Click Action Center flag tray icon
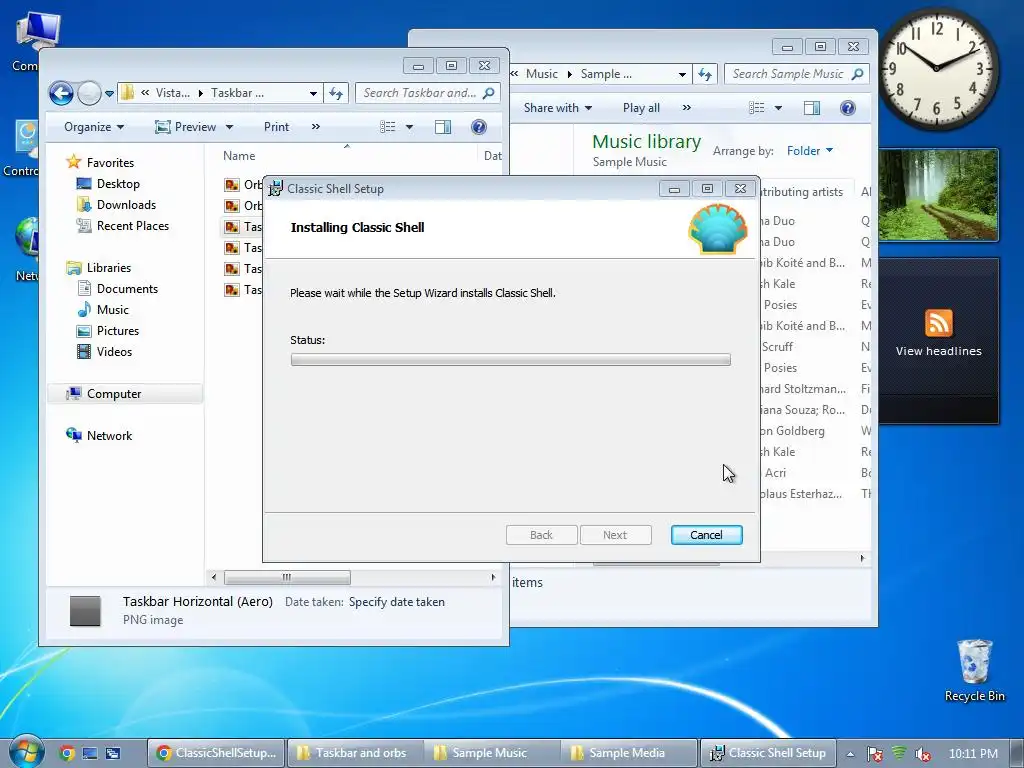The image size is (1024, 768). click(874, 754)
